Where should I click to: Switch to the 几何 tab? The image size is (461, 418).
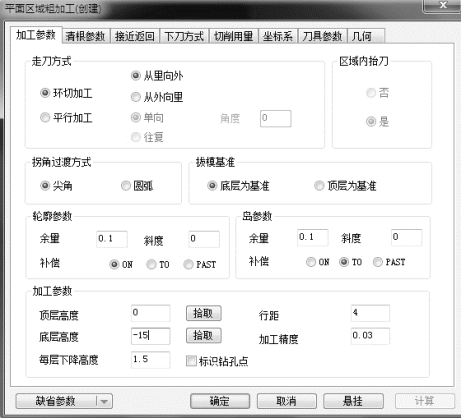coord(366,36)
